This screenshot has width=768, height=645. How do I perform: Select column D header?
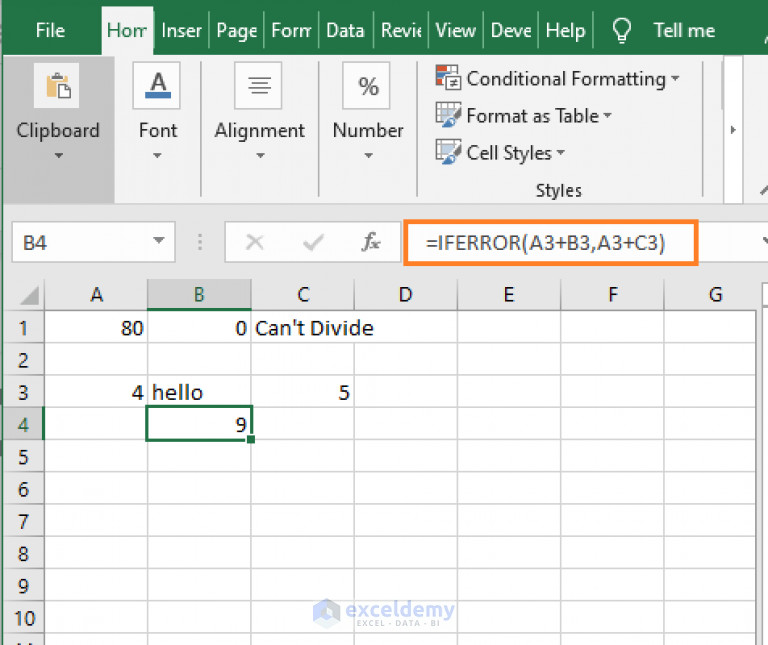pos(405,294)
